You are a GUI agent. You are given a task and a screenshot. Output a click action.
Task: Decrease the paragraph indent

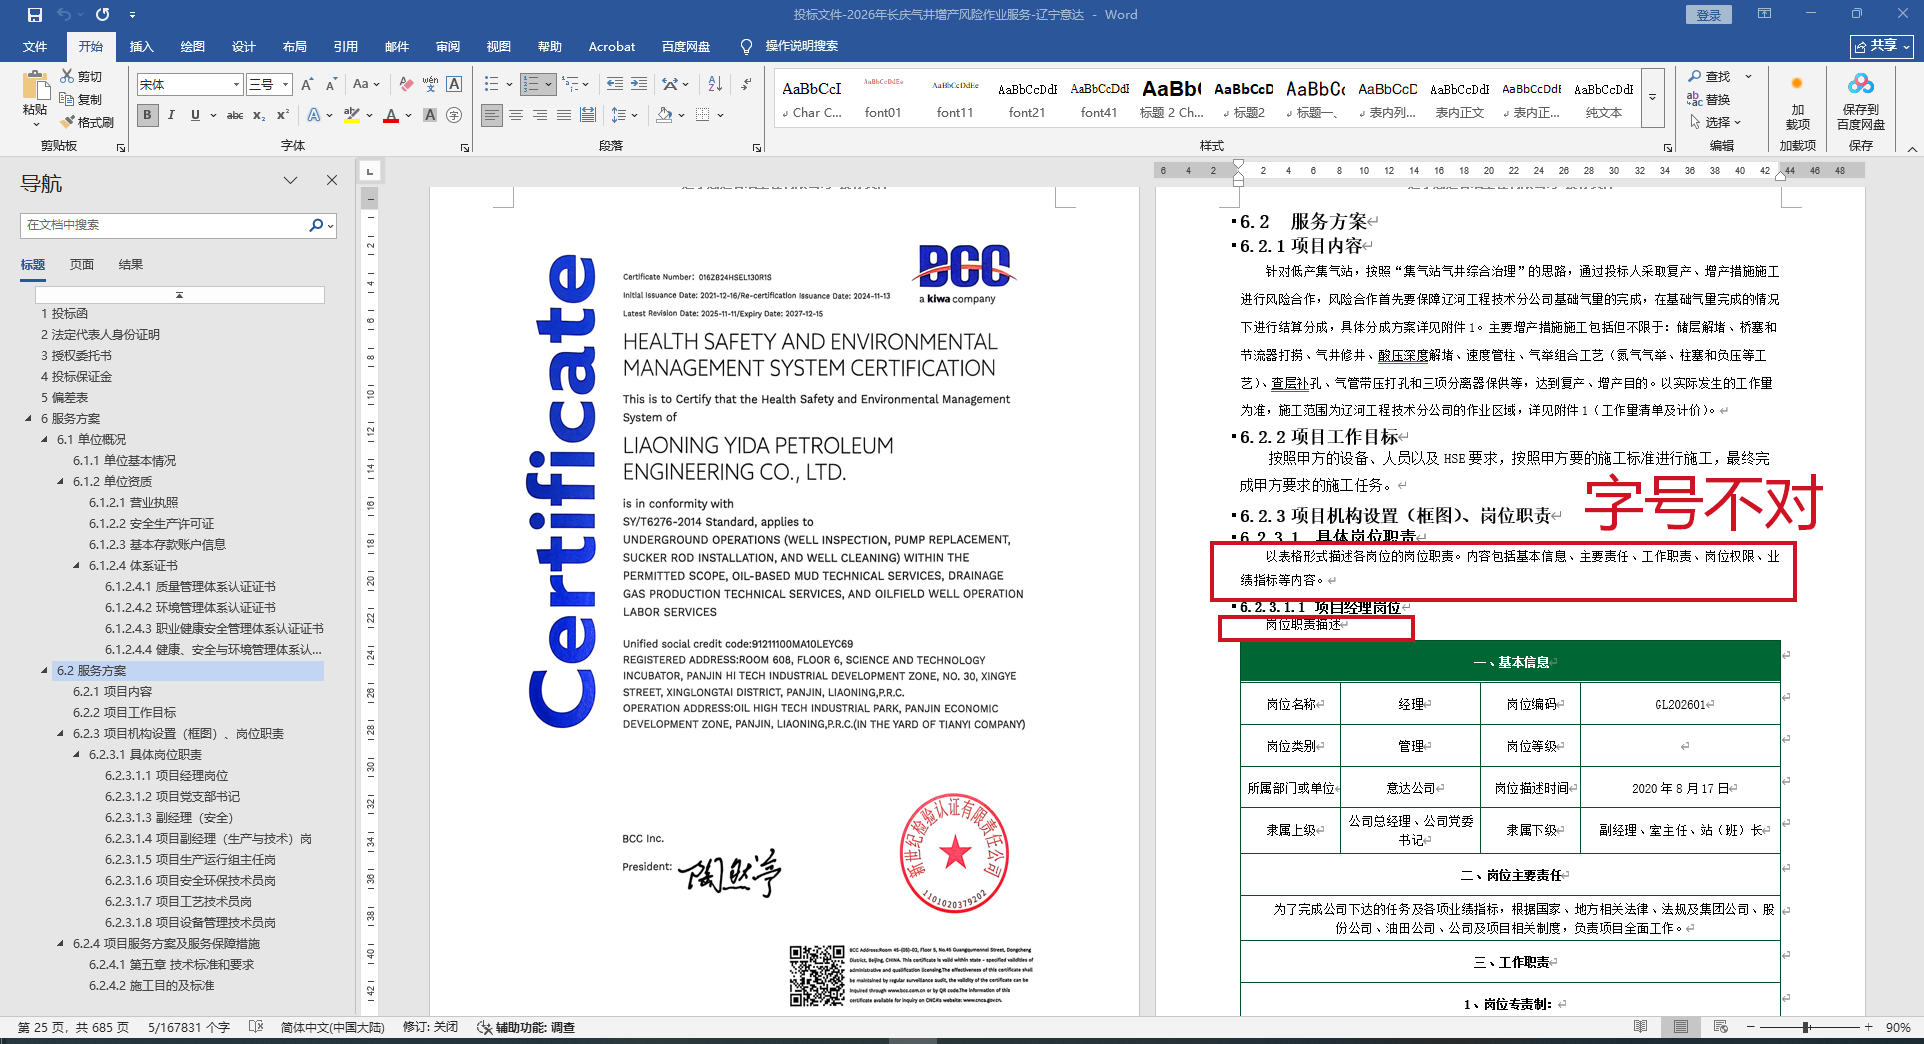point(615,84)
